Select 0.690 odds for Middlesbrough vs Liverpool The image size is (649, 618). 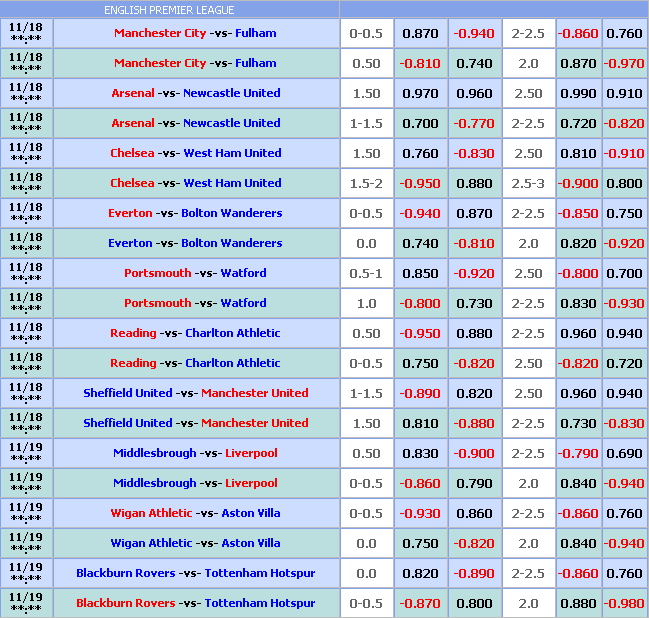pyautogui.click(x=624, y=453)
